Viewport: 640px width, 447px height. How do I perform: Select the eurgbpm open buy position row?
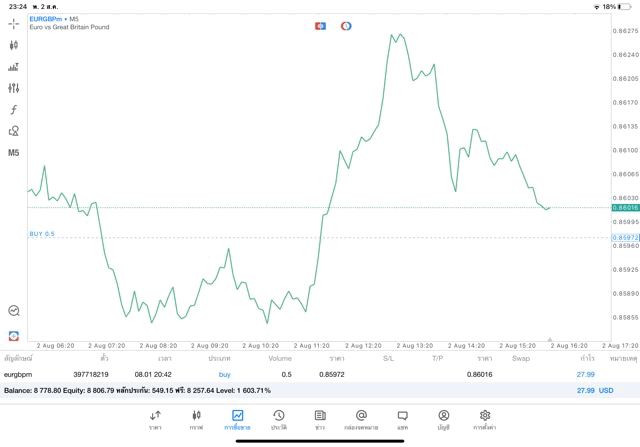tap(300, 373)
